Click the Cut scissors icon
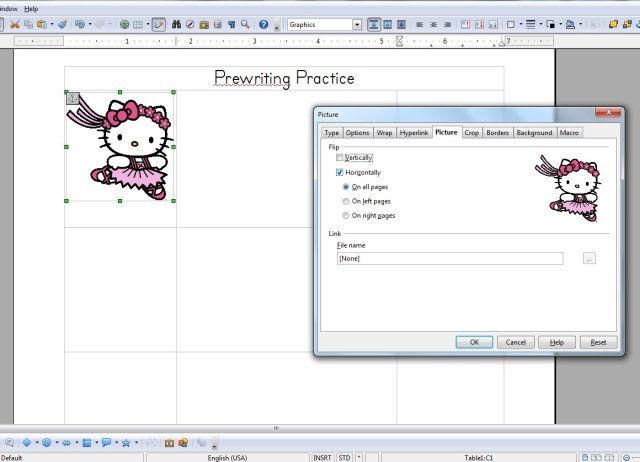Image resolution: width=640 pixels, height=462 pixels. pos(15,24)
